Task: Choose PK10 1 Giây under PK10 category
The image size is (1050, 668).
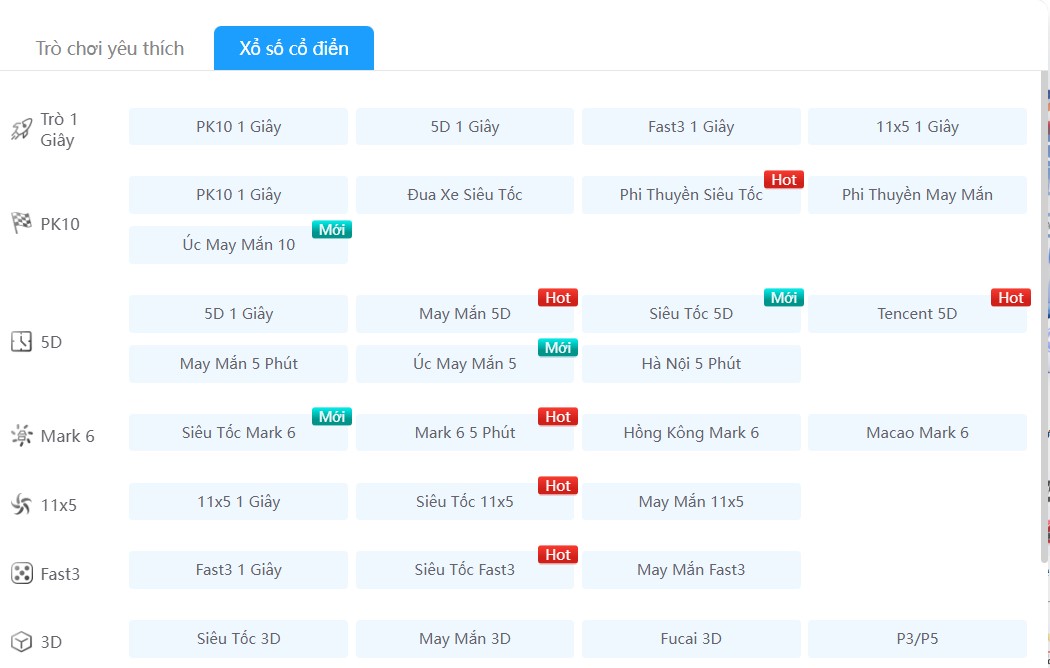Action: tap(238, 195)
